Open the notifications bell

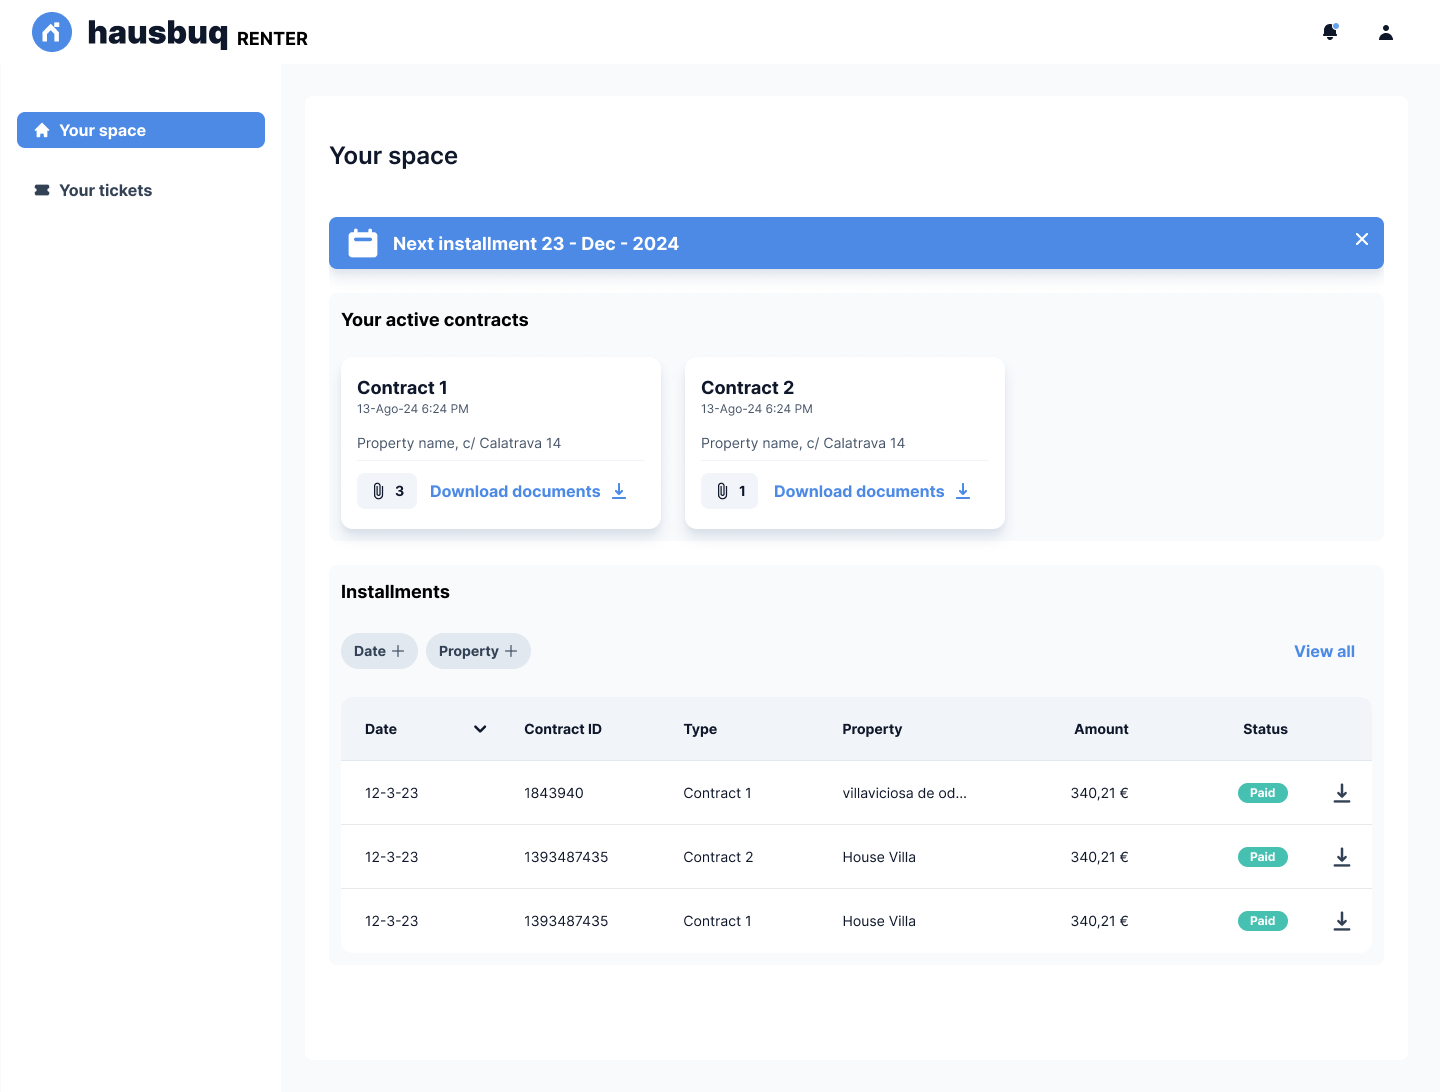coord(1330,32)
